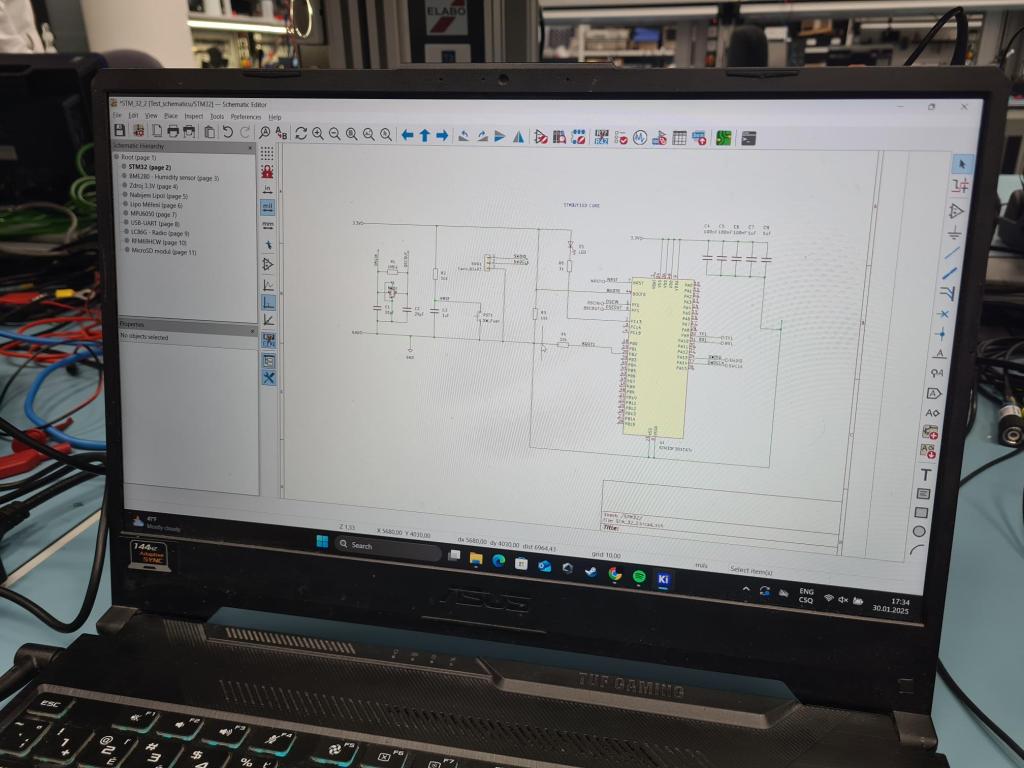Screen dimensions: 1024x768
Task: Open the Inspect menu
Action: 193,116
